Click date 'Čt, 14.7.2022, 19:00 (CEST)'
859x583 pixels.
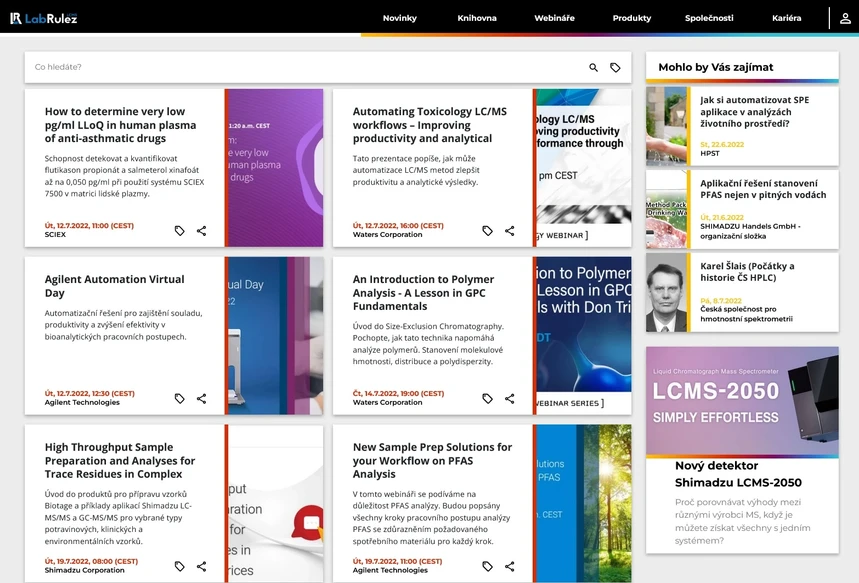click(398, 393)
